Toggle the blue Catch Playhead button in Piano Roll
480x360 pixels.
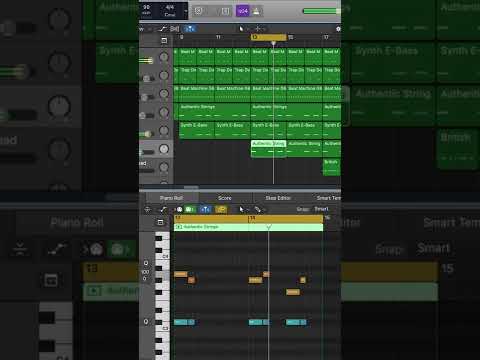click(205, 209)
